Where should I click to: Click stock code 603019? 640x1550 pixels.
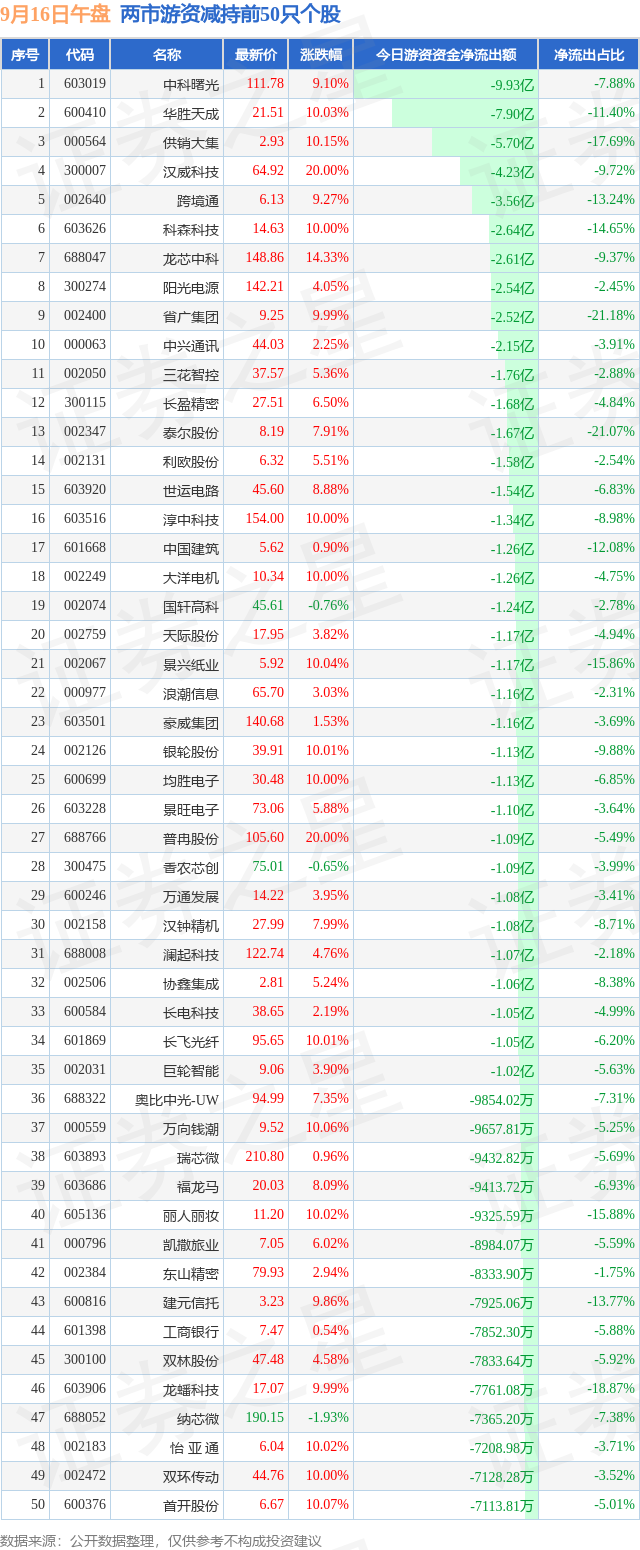pos(85,84)
